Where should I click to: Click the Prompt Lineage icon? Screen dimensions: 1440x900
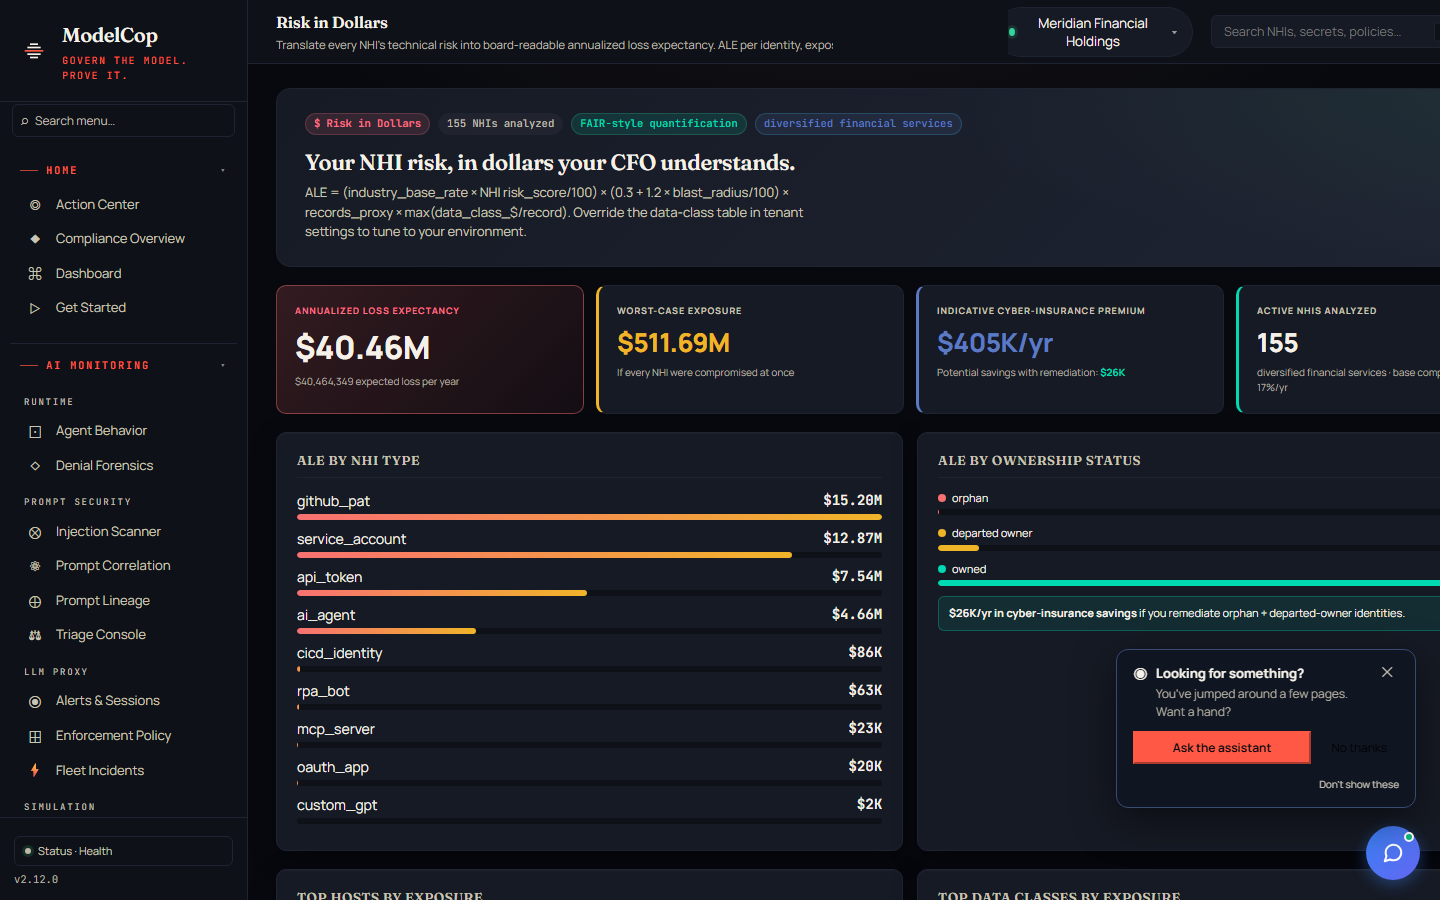click(35, 602)
